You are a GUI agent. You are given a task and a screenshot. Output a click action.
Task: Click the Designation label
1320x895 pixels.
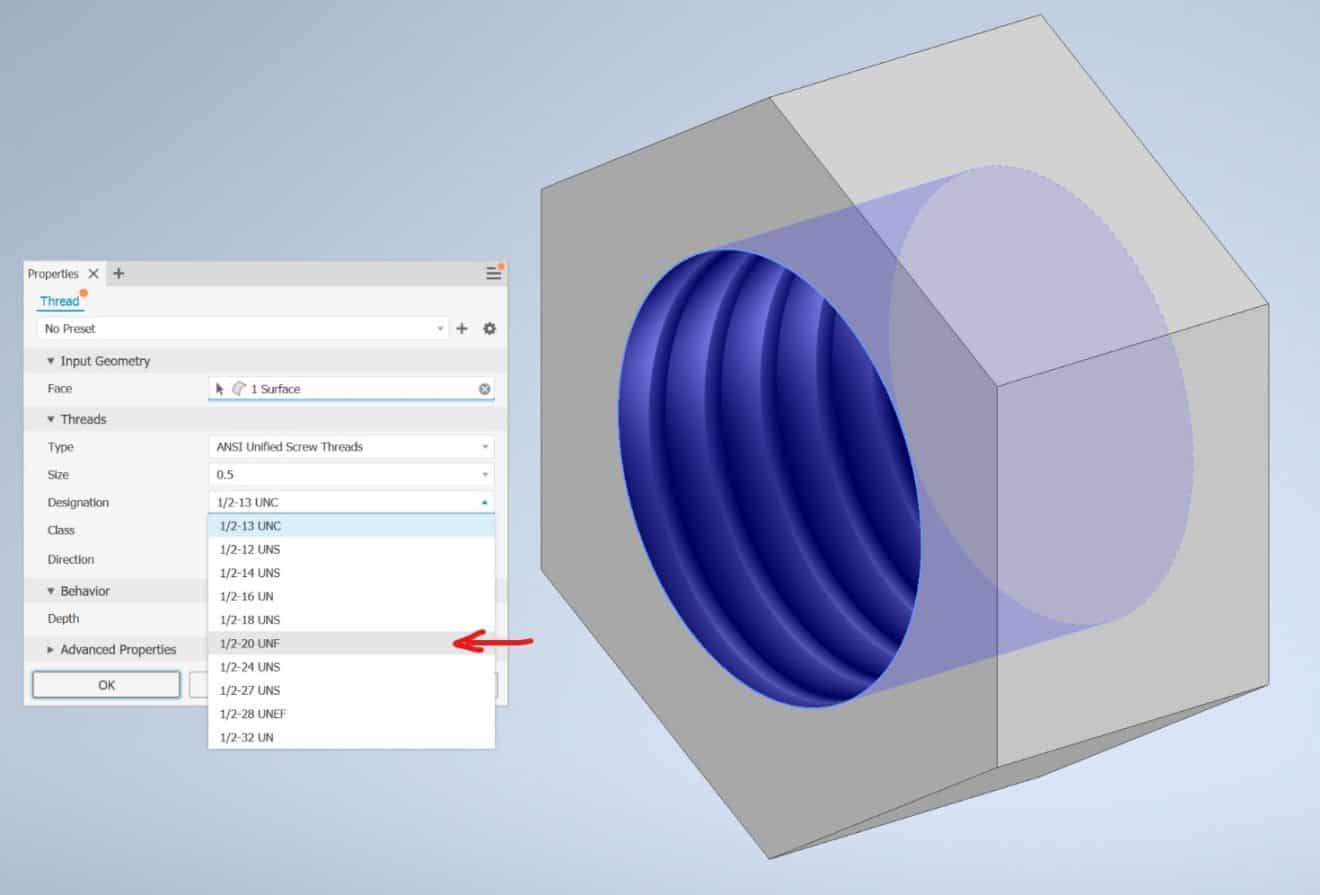(78, 503)
